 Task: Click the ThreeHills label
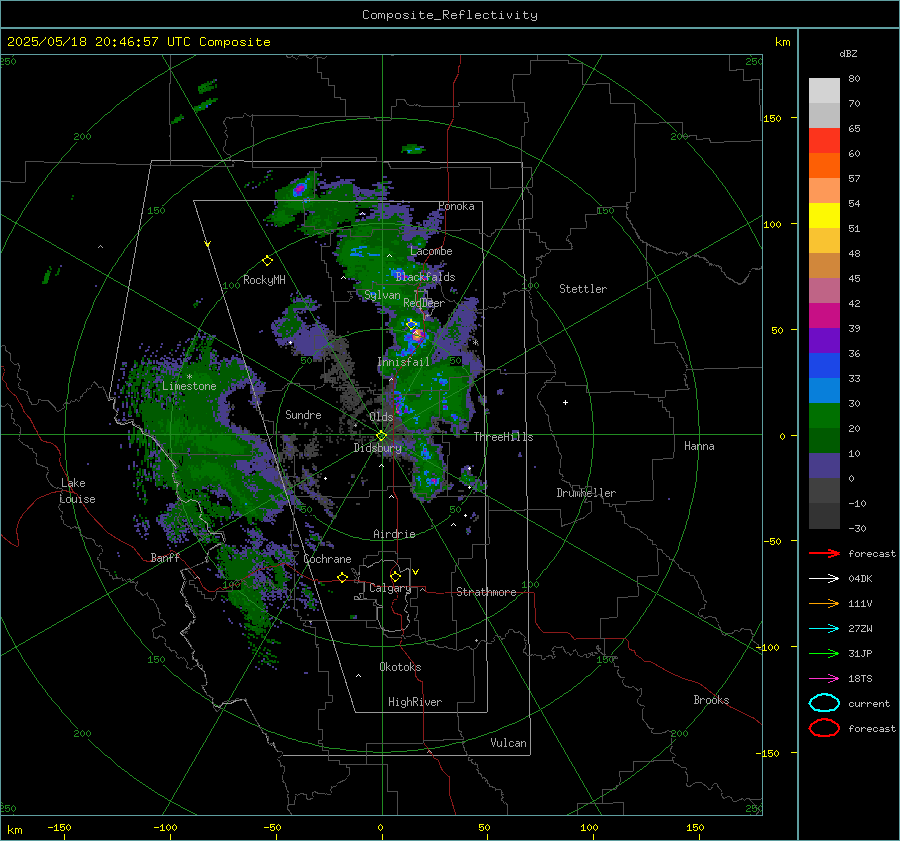point(503,437)
